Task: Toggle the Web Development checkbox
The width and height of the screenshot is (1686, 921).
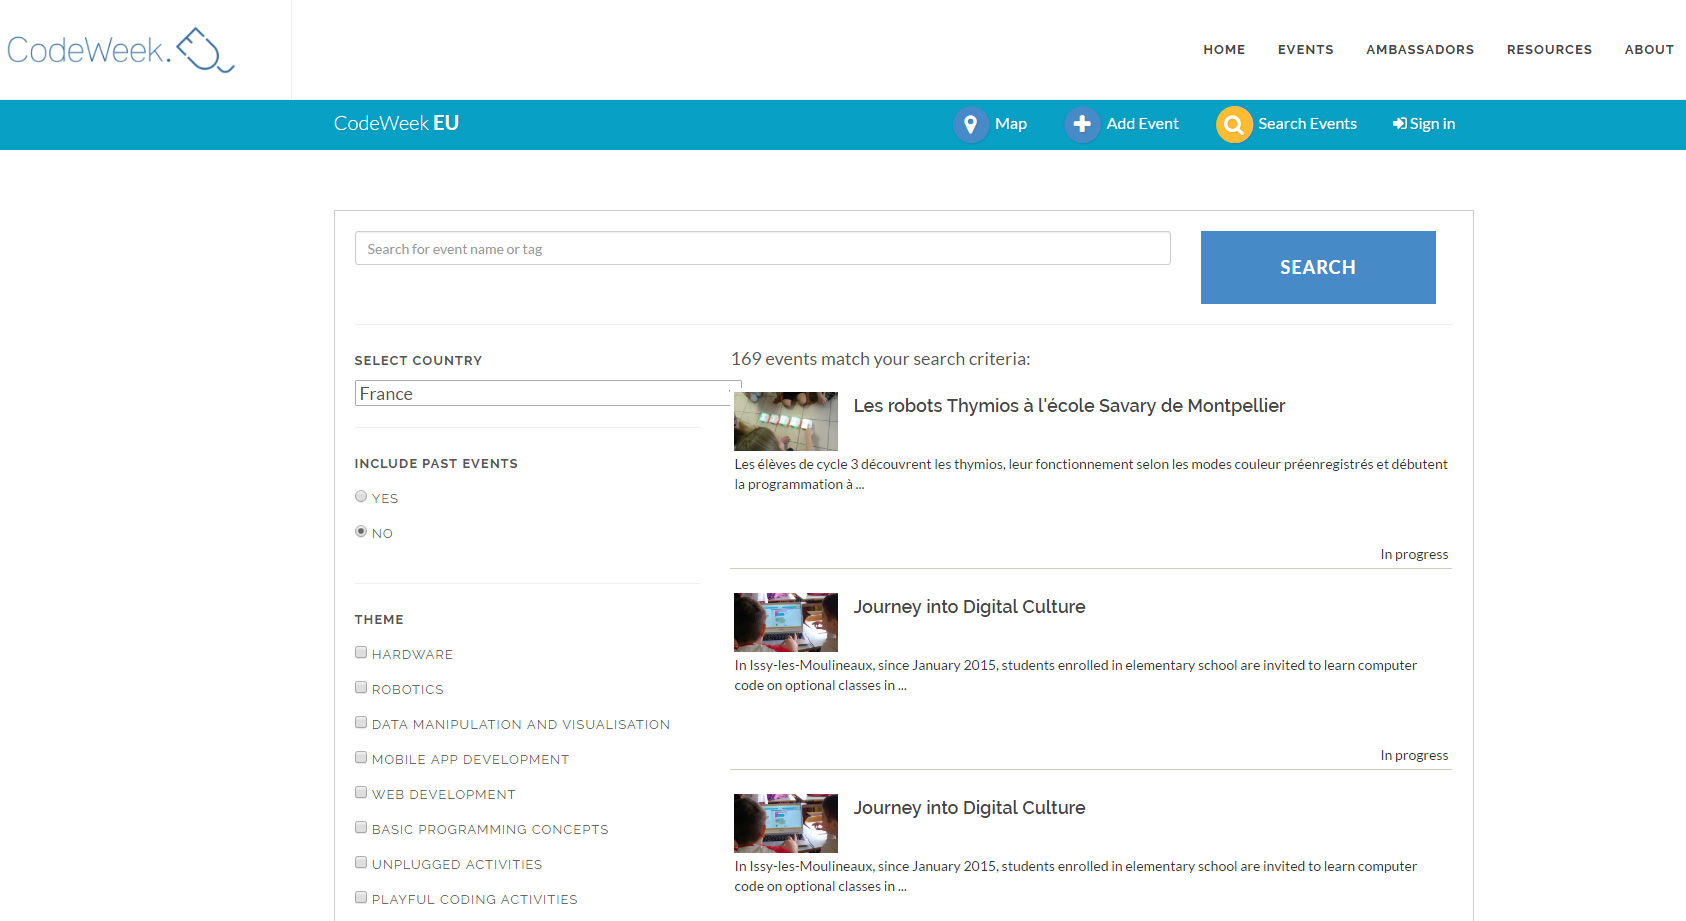Action: pos(361,792)
